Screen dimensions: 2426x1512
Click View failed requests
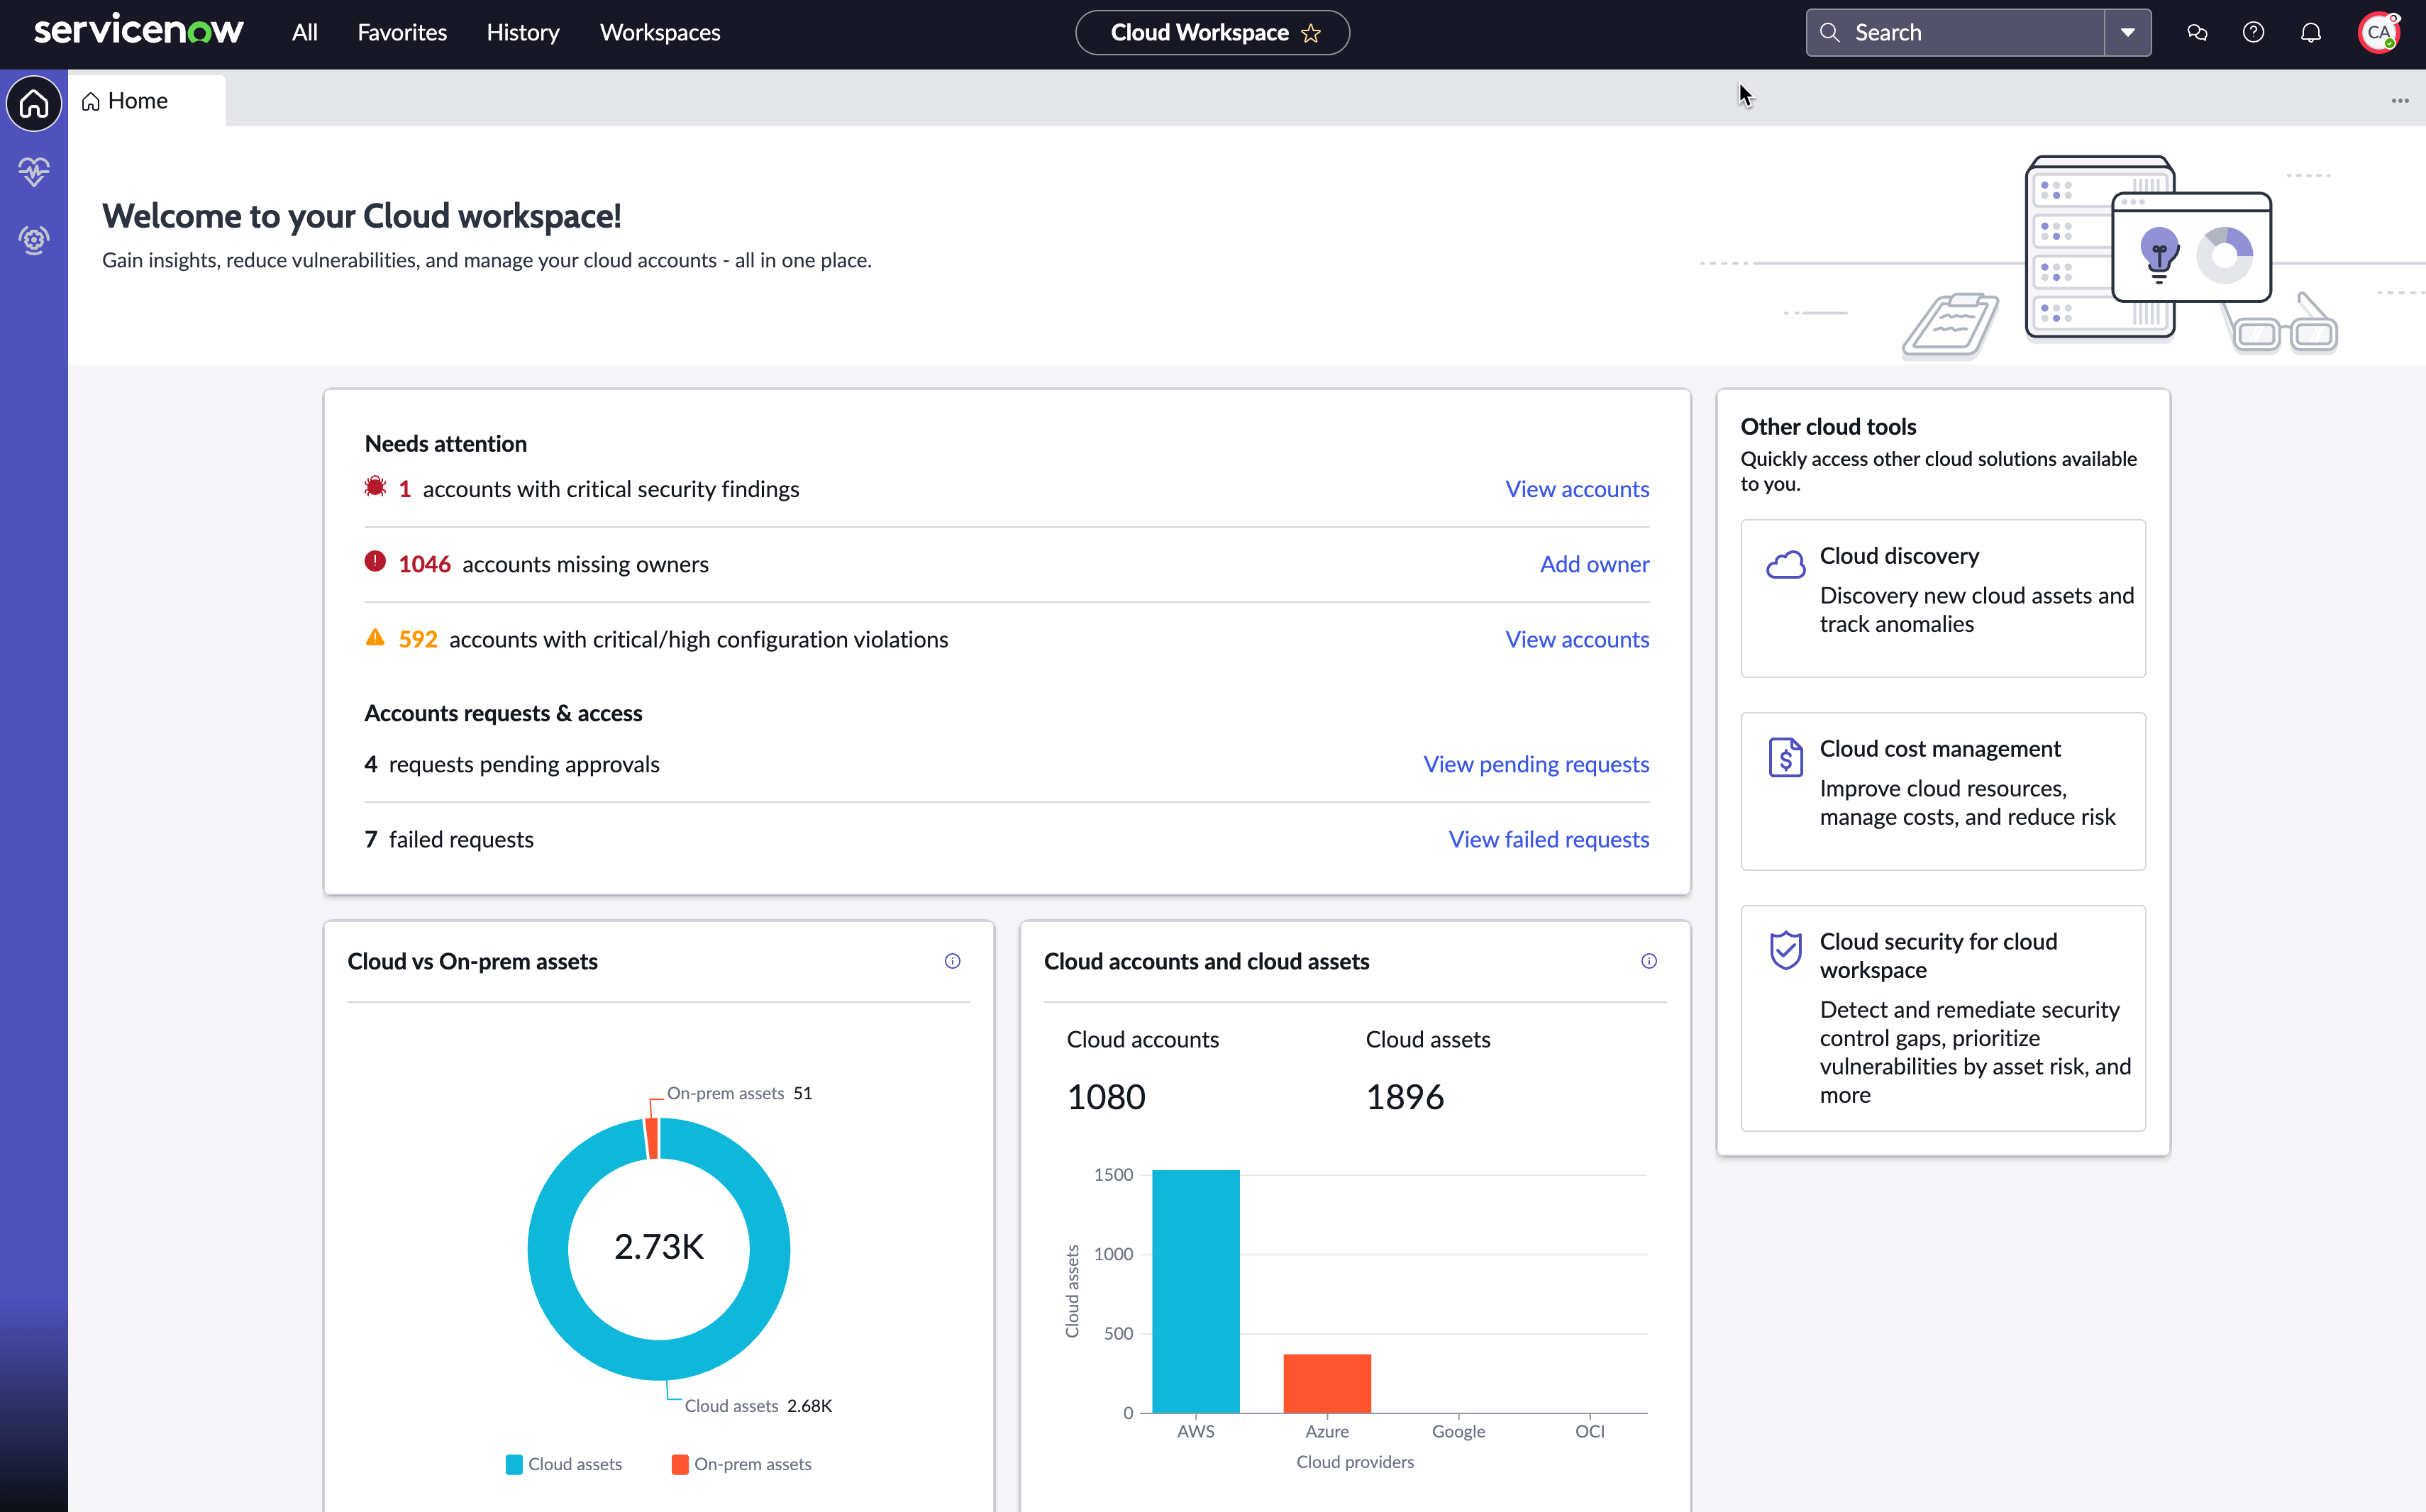(x=1549, y=839)
